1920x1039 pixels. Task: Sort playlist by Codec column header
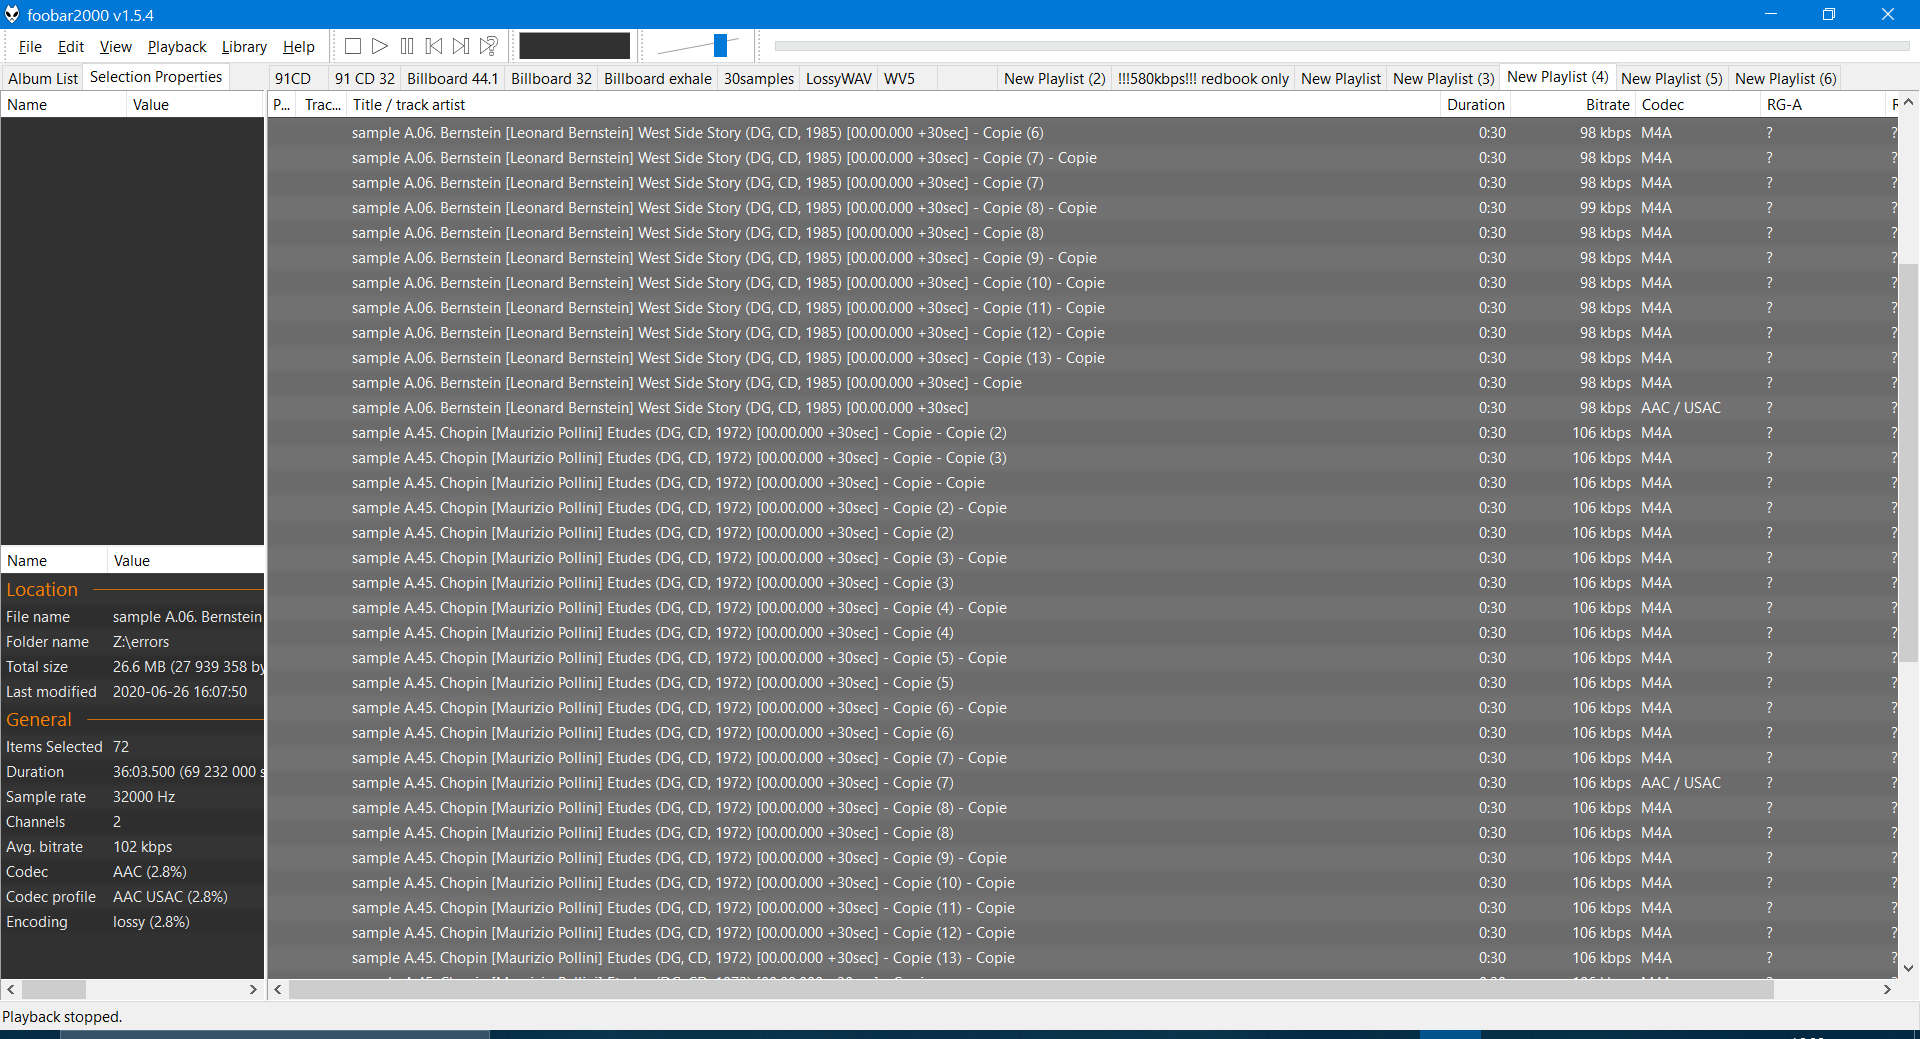[1698, 105]
